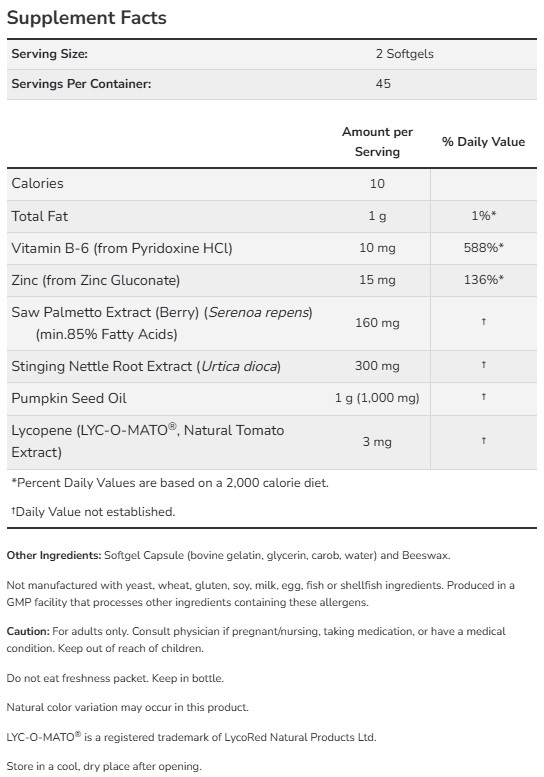Click the Daily Value not established footnote
Viewport: 544px width, 777px height.
point(93,511)
